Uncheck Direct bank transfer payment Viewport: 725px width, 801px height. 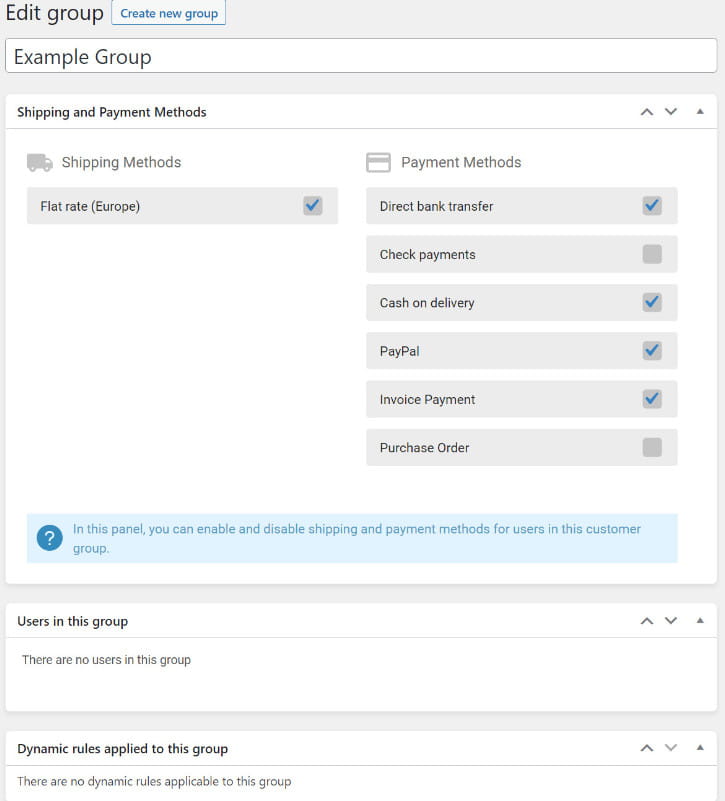point(652,206)
